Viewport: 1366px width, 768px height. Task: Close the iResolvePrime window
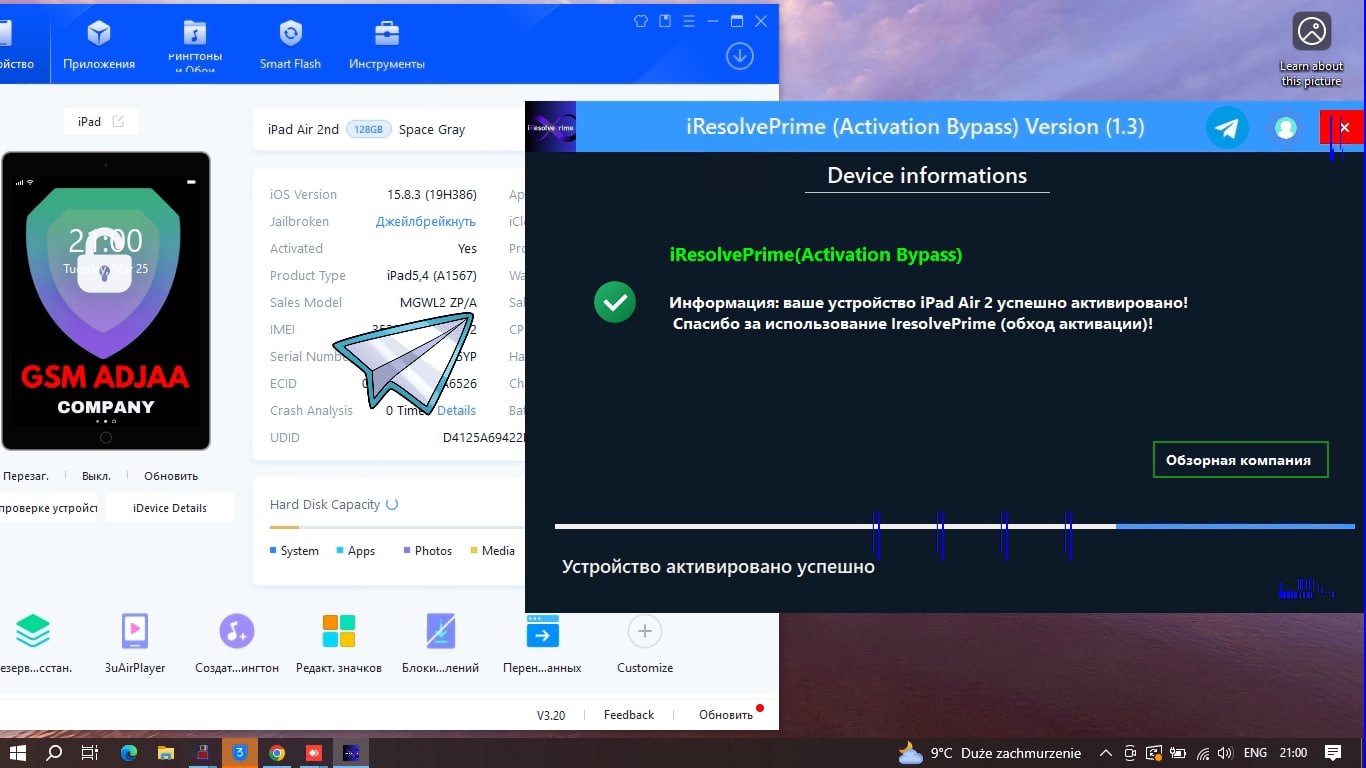[x=1344, y=127]
